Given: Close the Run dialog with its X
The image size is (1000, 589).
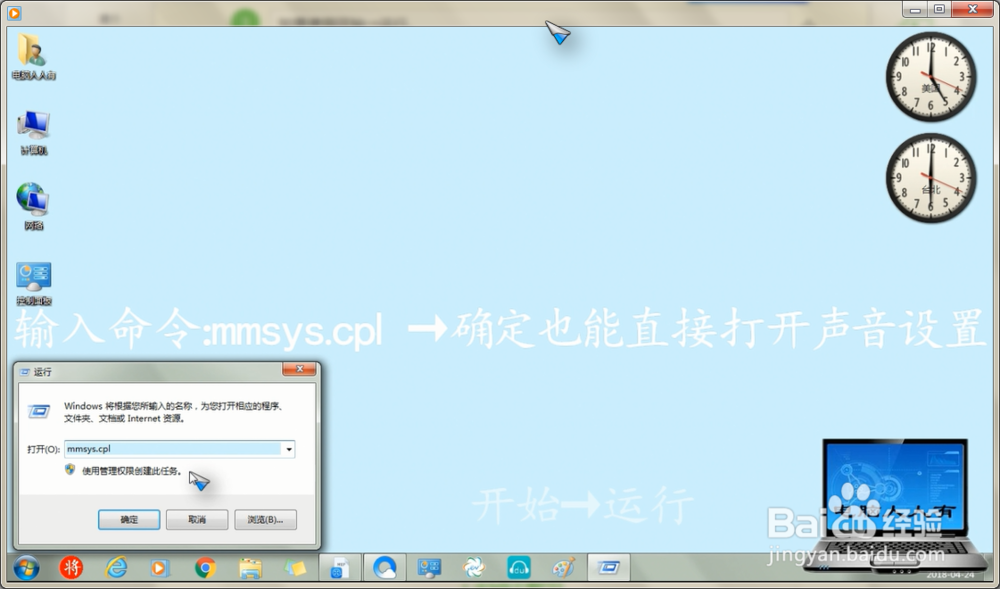Looking at the screenshot, I should pyautogui.click(x=299, y=369).
